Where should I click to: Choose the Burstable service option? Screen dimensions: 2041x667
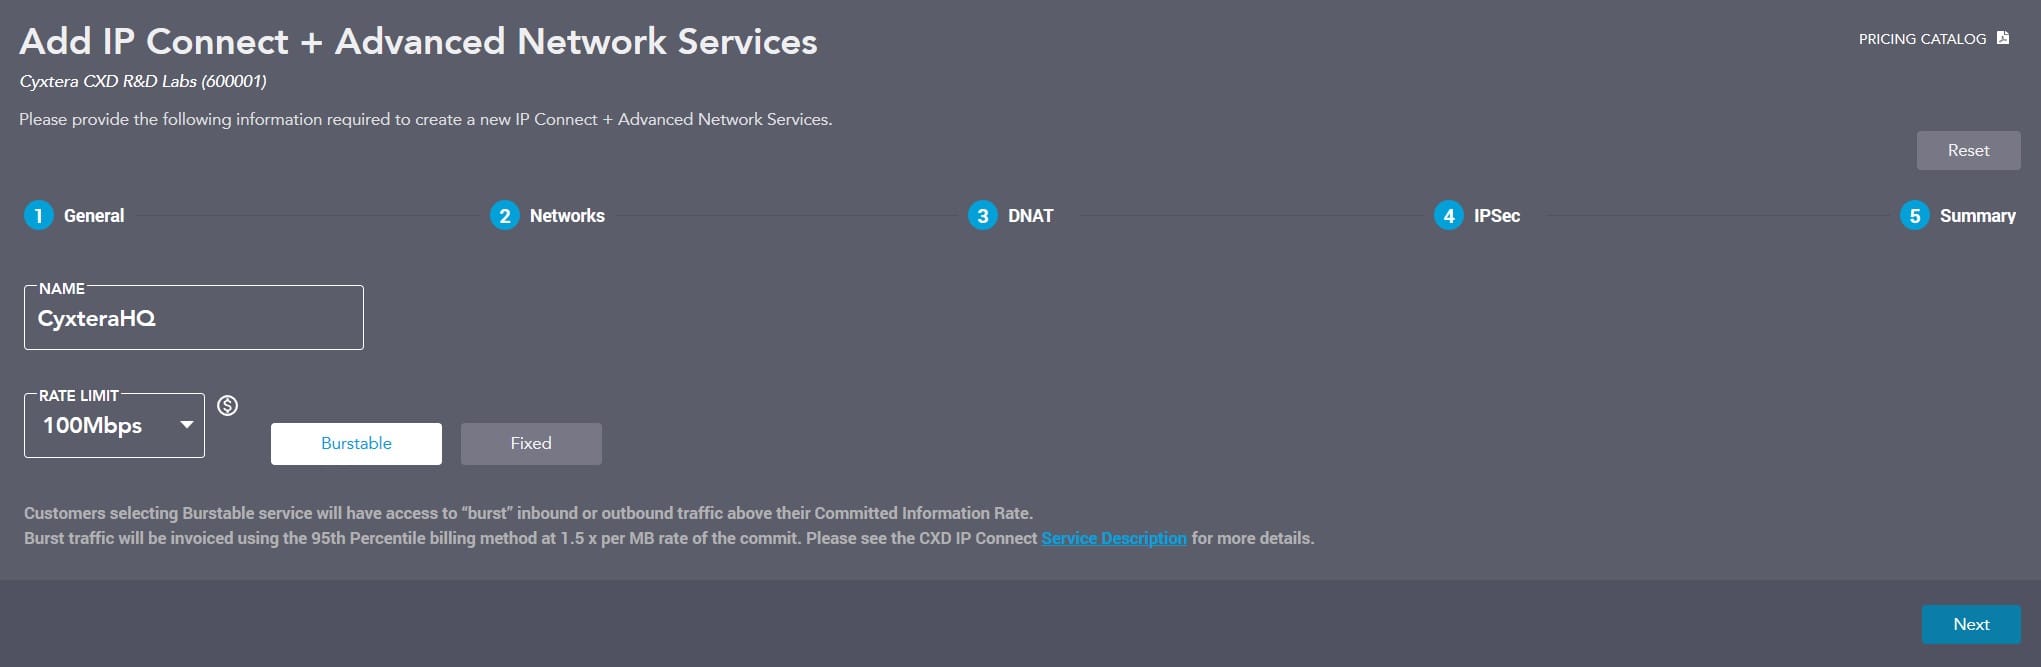[x=356, y=443]
